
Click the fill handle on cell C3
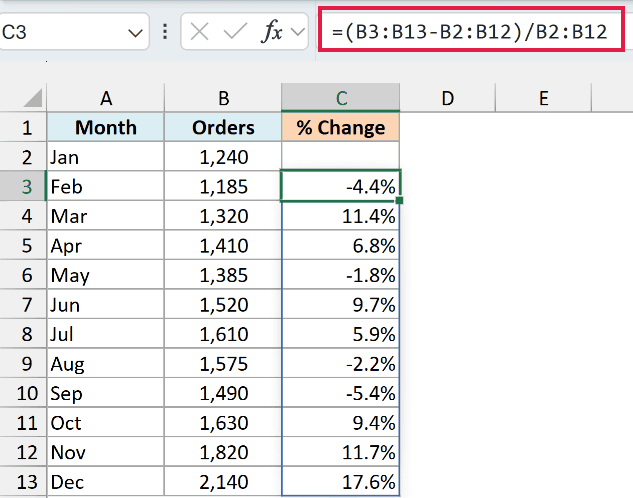tap(399, 200)
